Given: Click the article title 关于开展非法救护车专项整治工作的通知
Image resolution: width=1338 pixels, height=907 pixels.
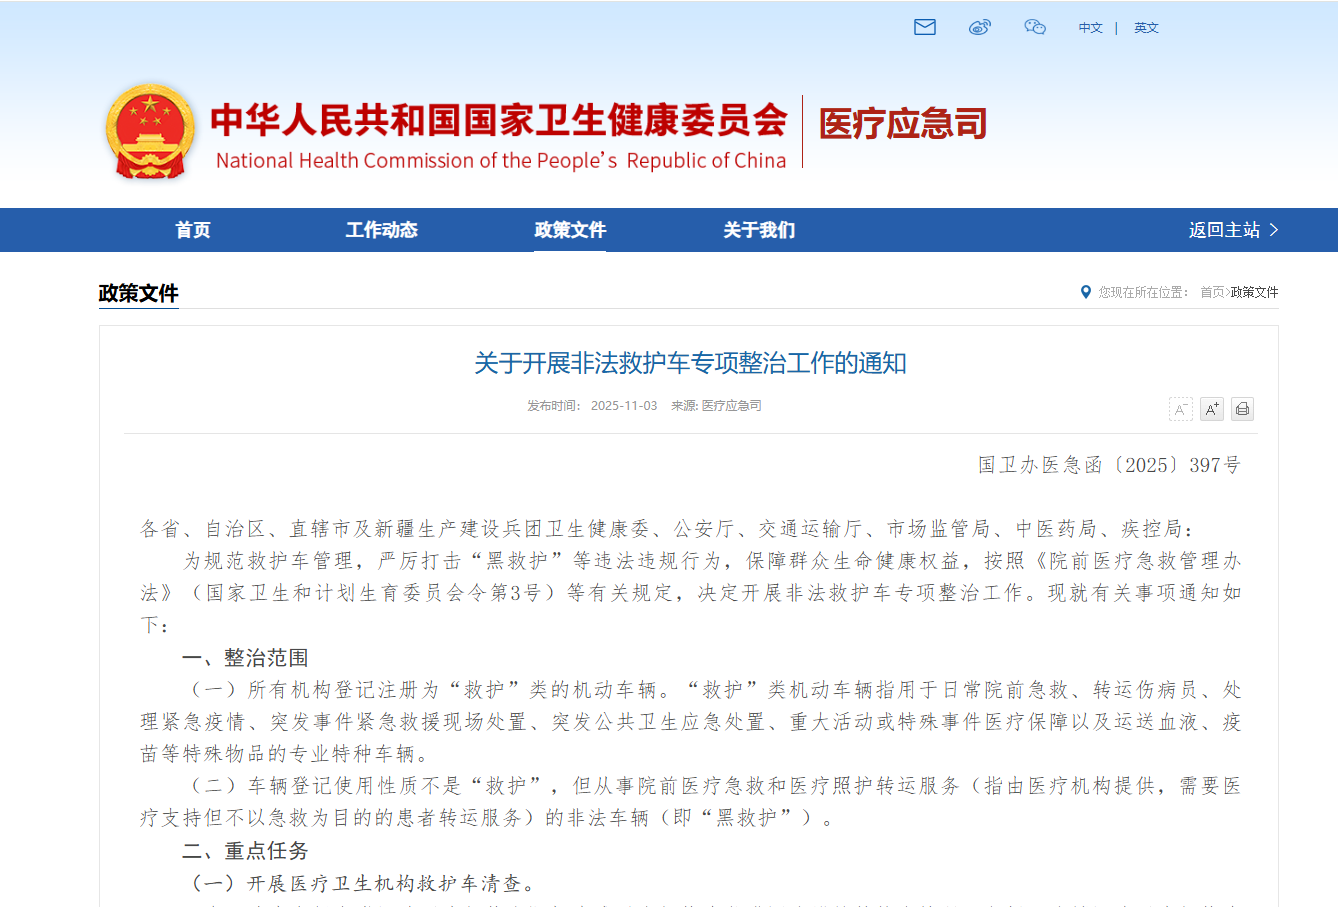Looking at the screenshot, I should click(690, 363).
